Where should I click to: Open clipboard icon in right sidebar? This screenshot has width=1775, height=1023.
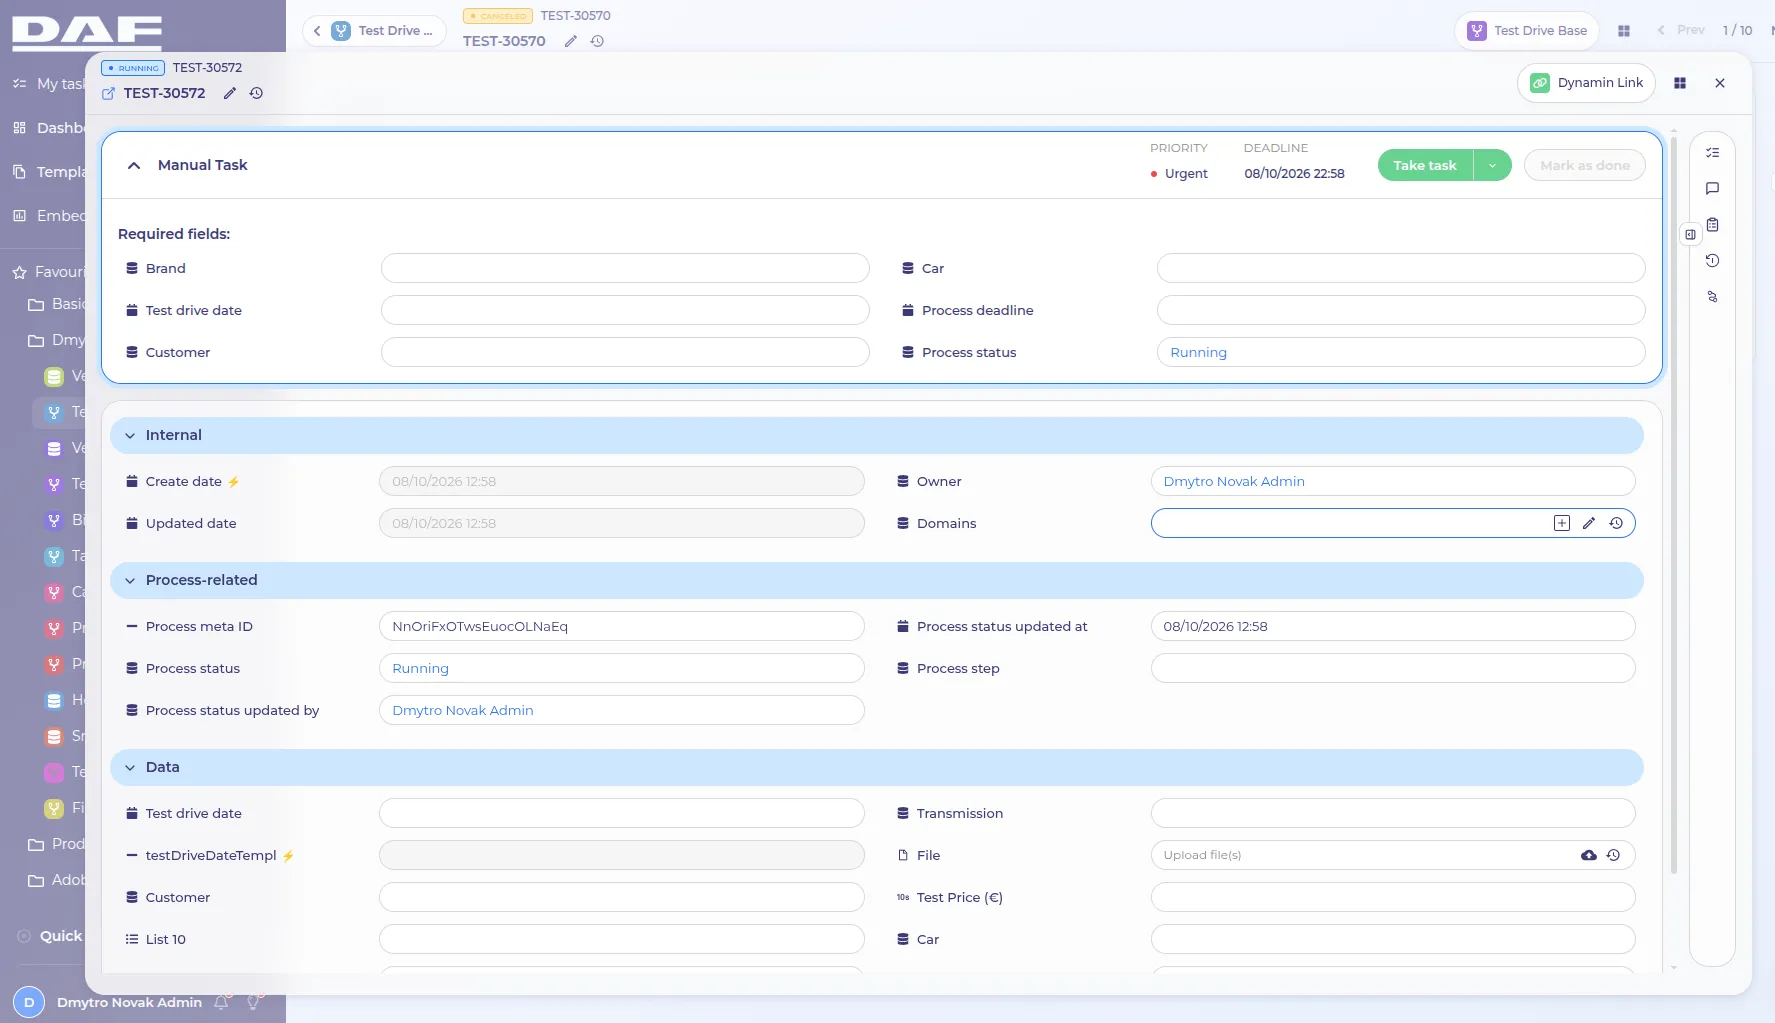pos(1713,225)
